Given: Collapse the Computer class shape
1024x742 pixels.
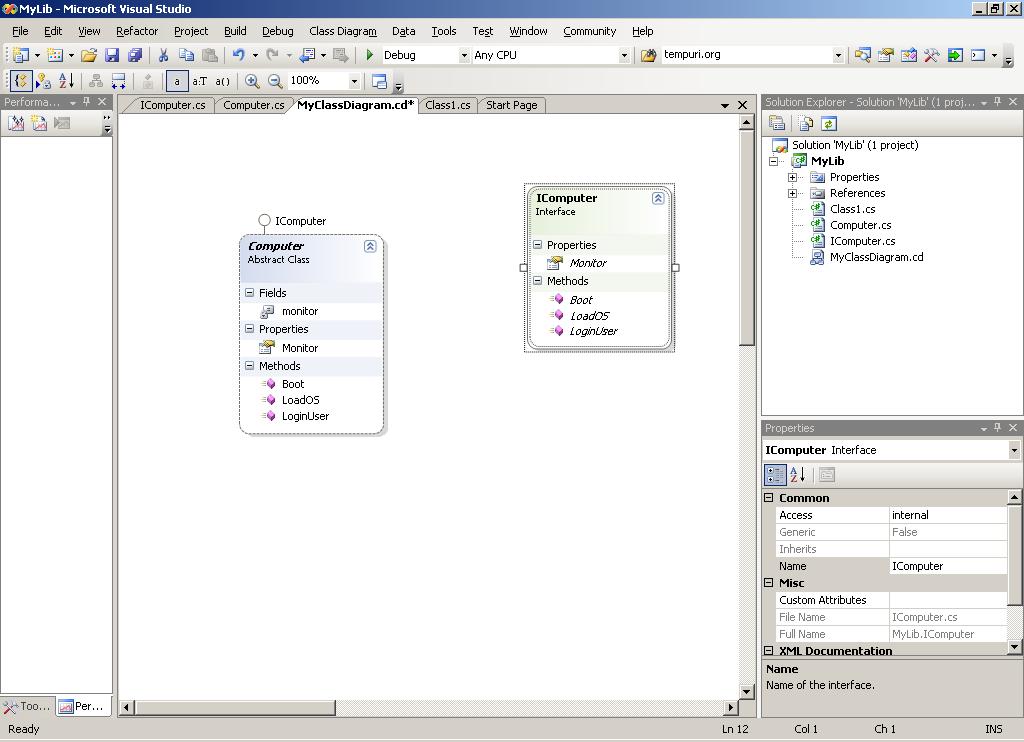Looking at the screenshot, I should (x=370, y=246).
